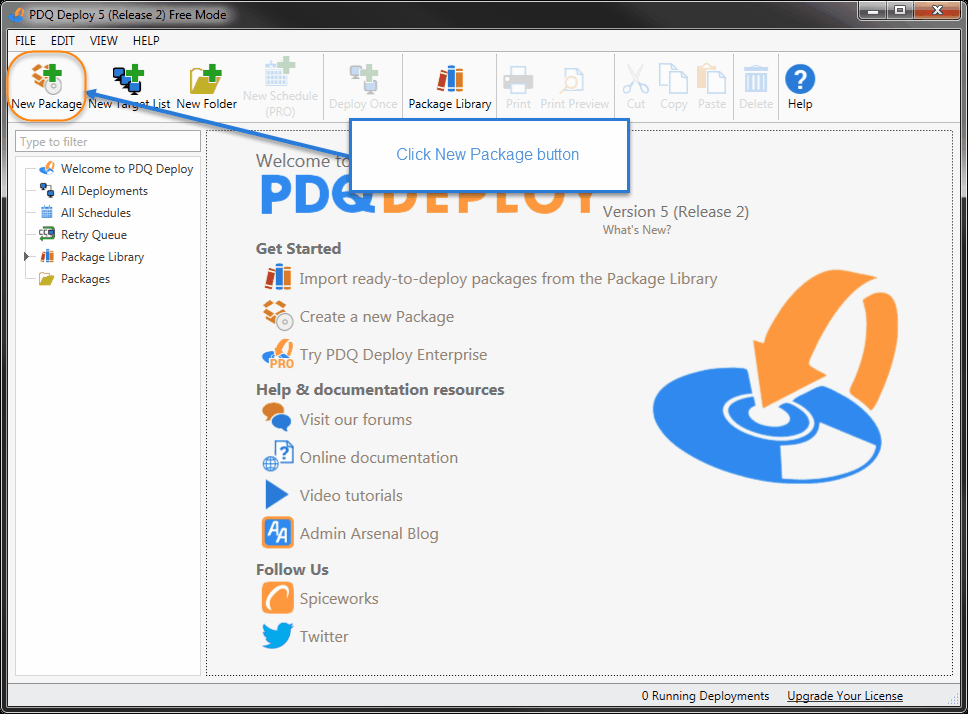The image size is (968, 714).
Task: Open the Spiceworks link
Action: click(339, 599)
